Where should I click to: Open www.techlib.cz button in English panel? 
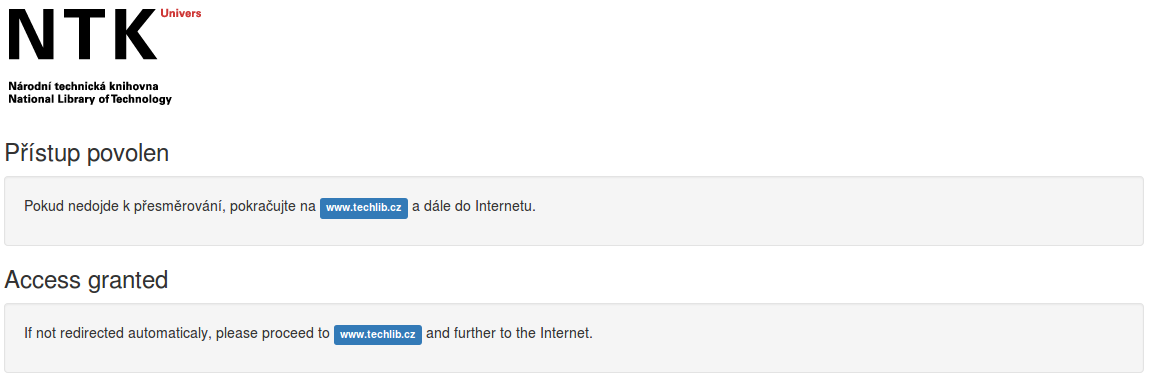pos(378,334)
